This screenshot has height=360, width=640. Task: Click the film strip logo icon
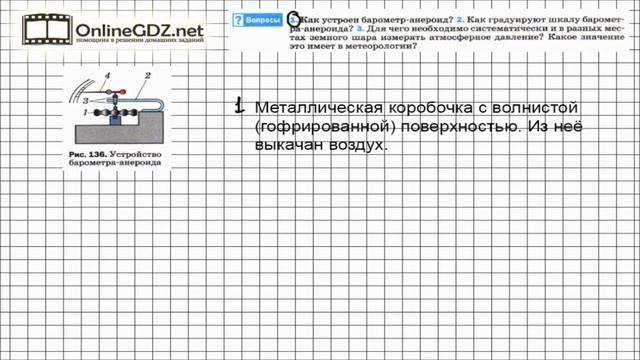tap(47, 29)
